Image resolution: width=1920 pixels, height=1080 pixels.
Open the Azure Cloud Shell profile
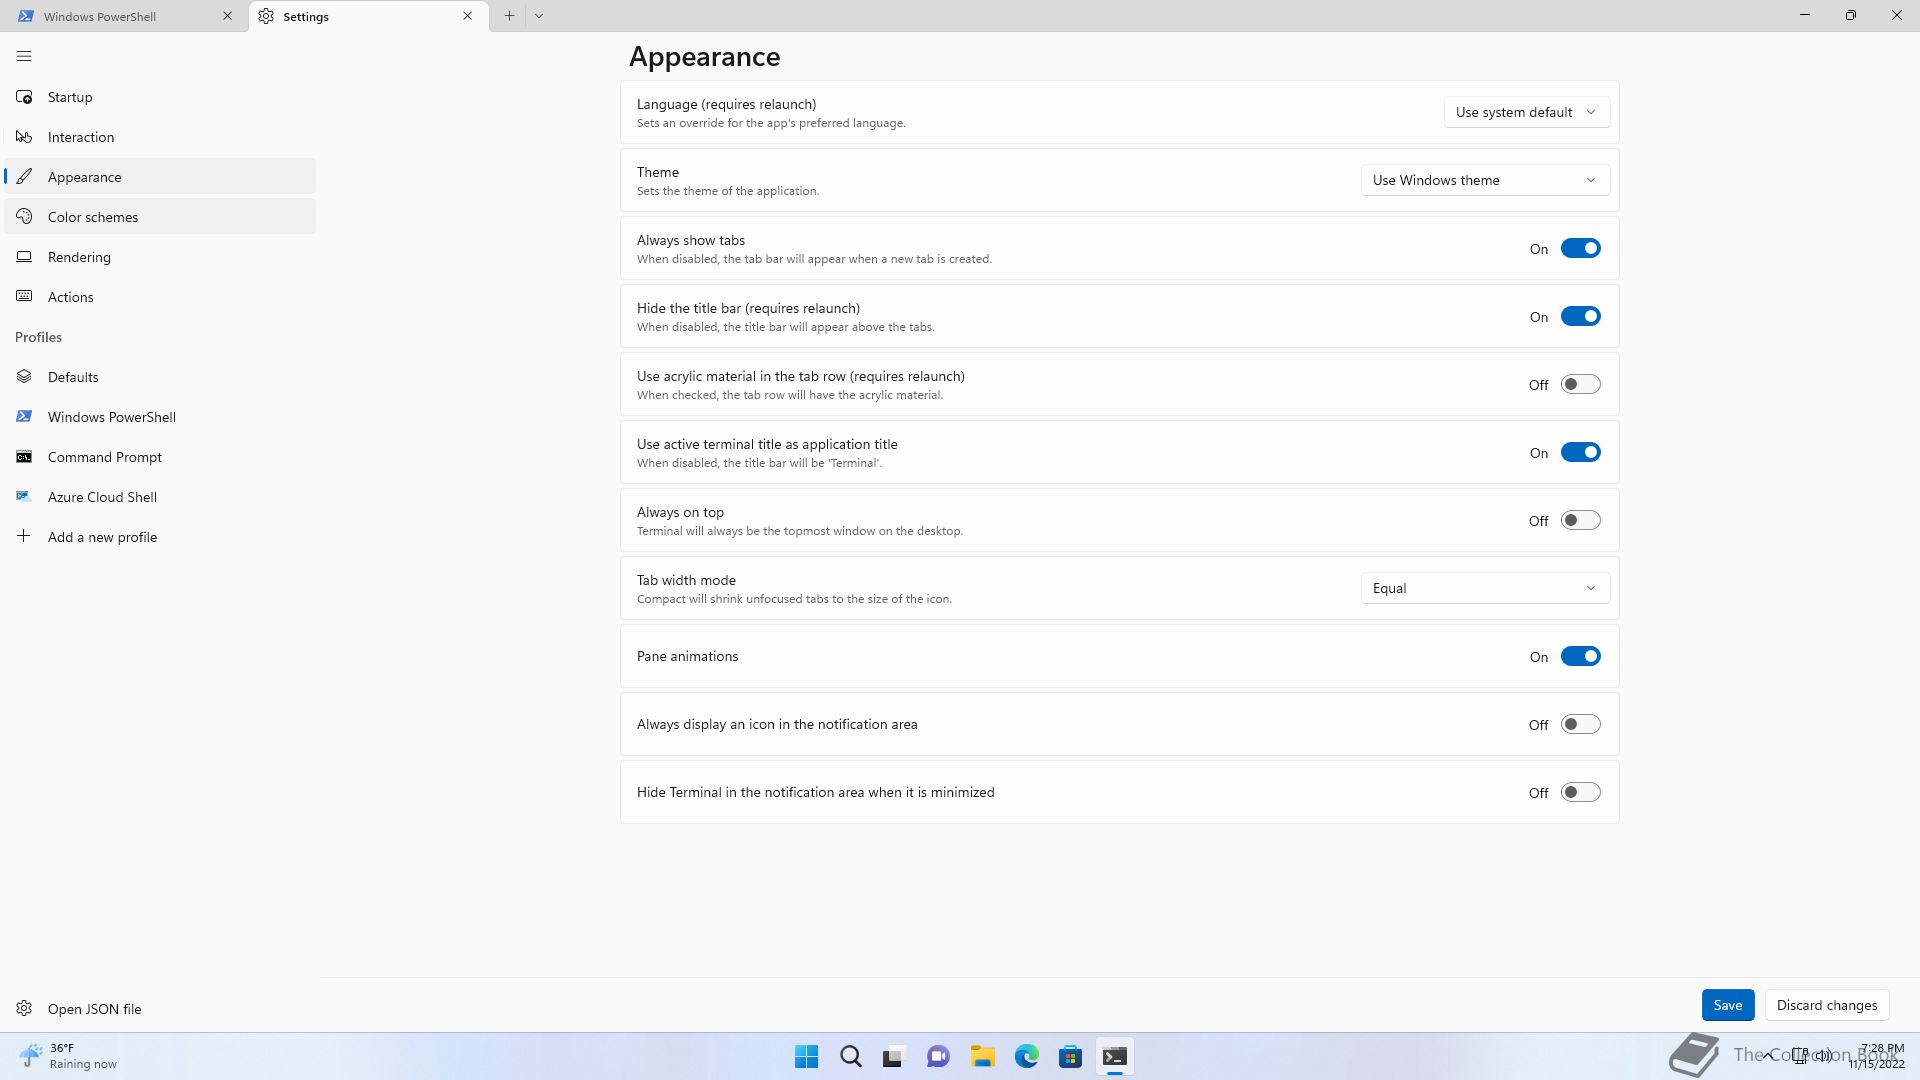click(102, 497)
